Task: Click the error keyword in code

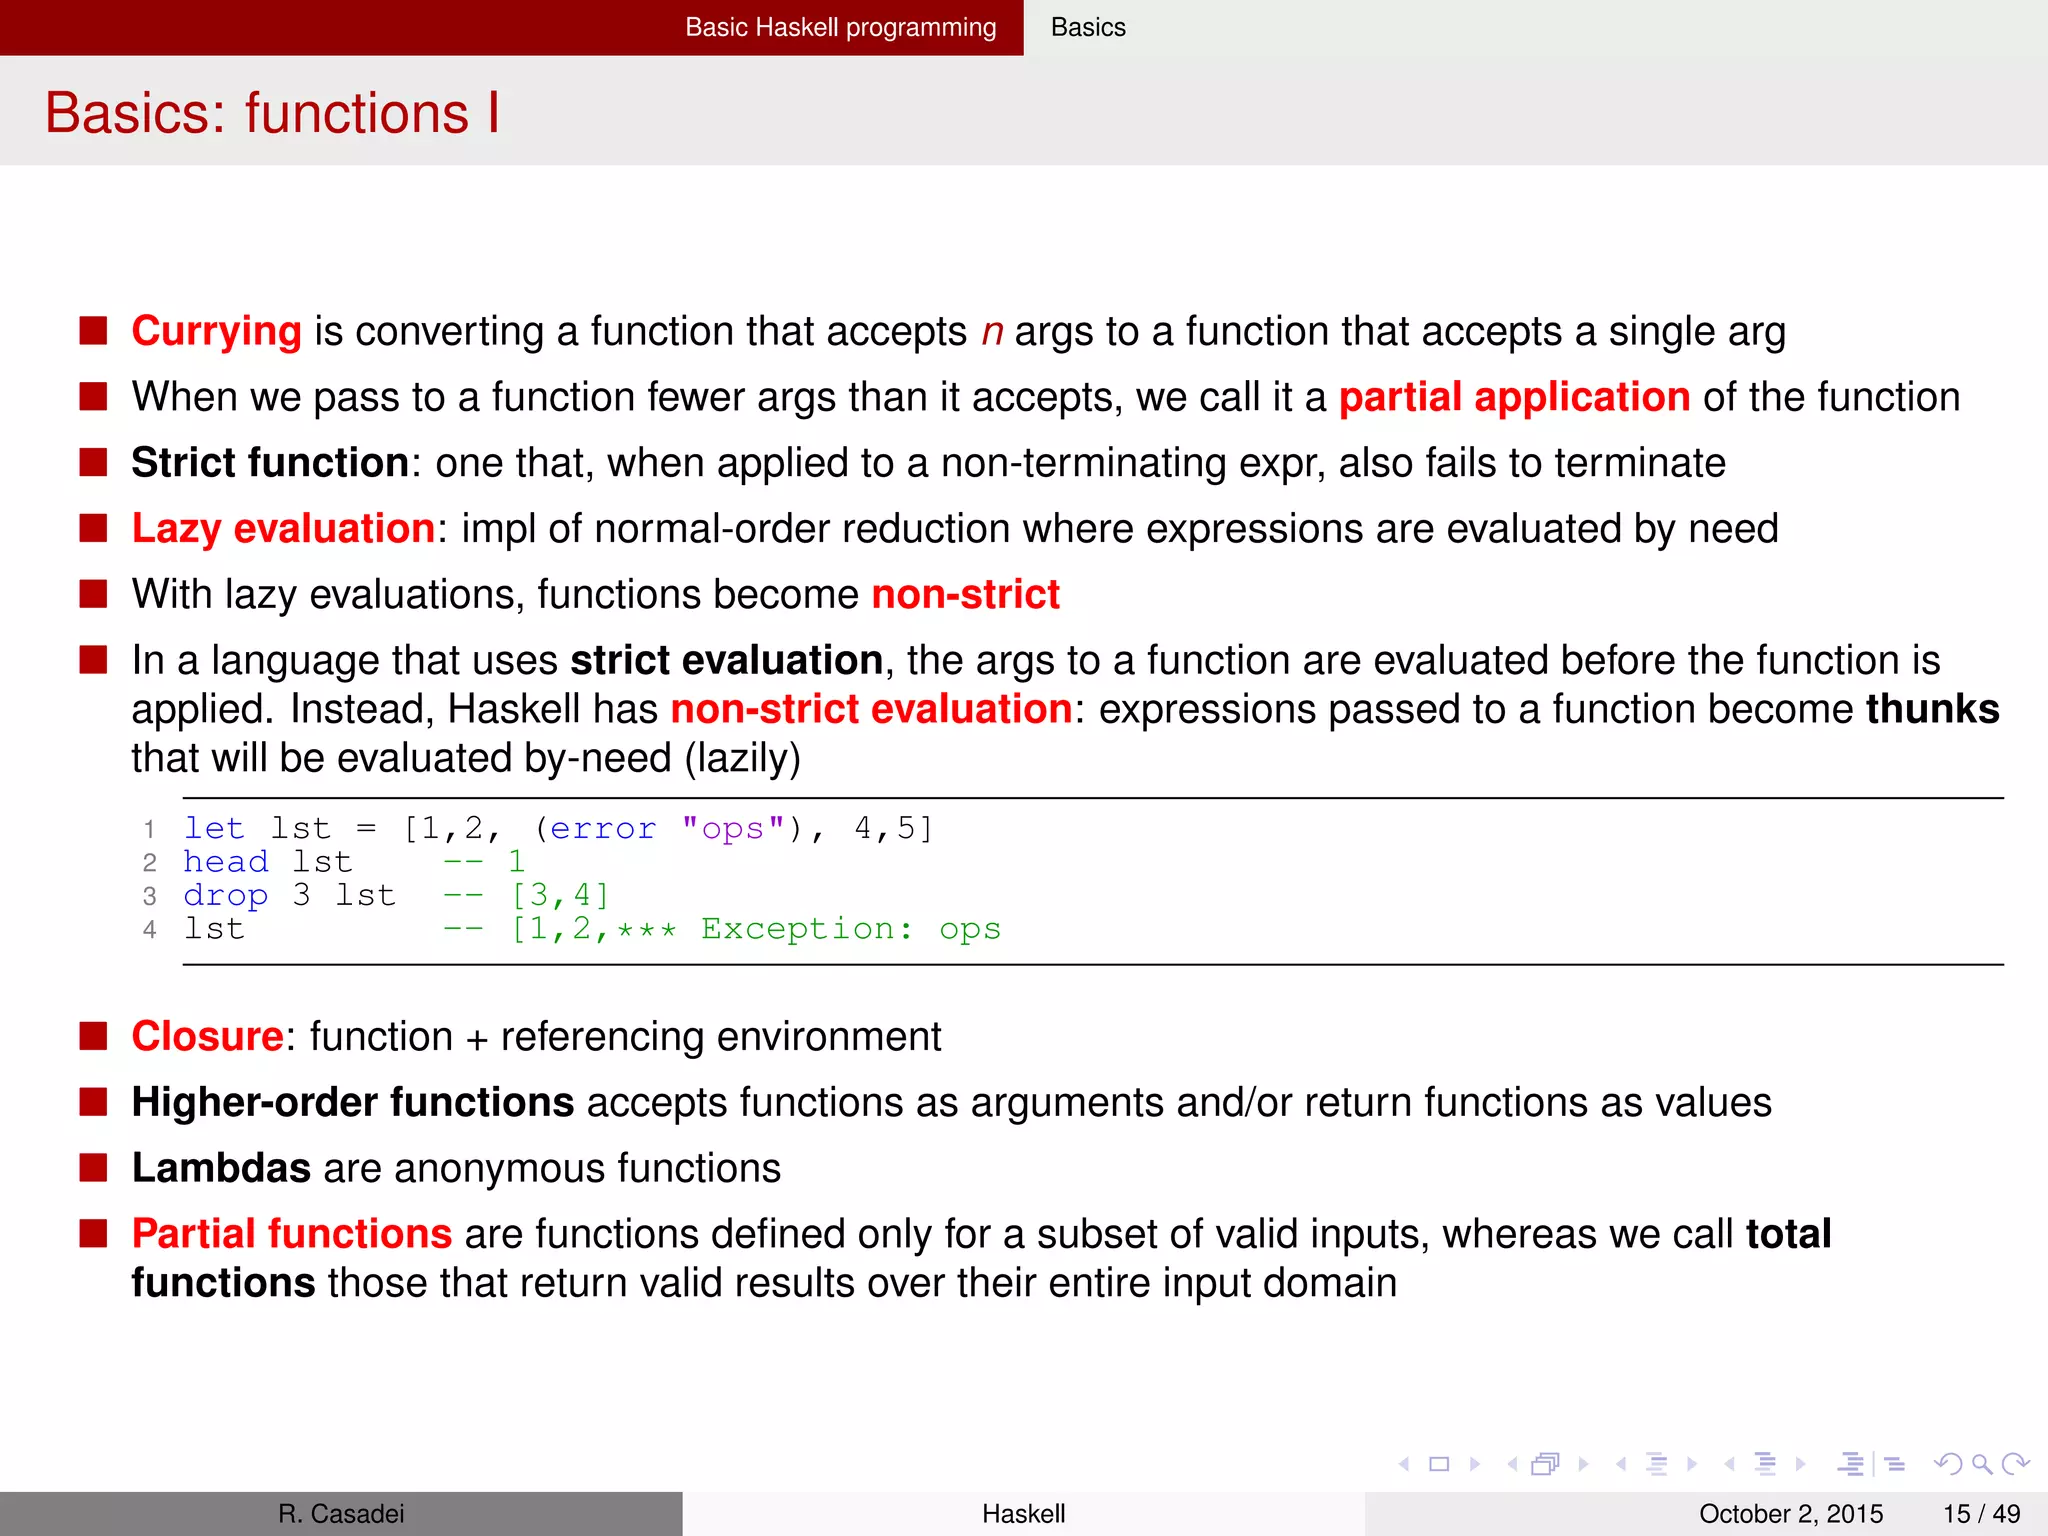Action: (603, 829)
